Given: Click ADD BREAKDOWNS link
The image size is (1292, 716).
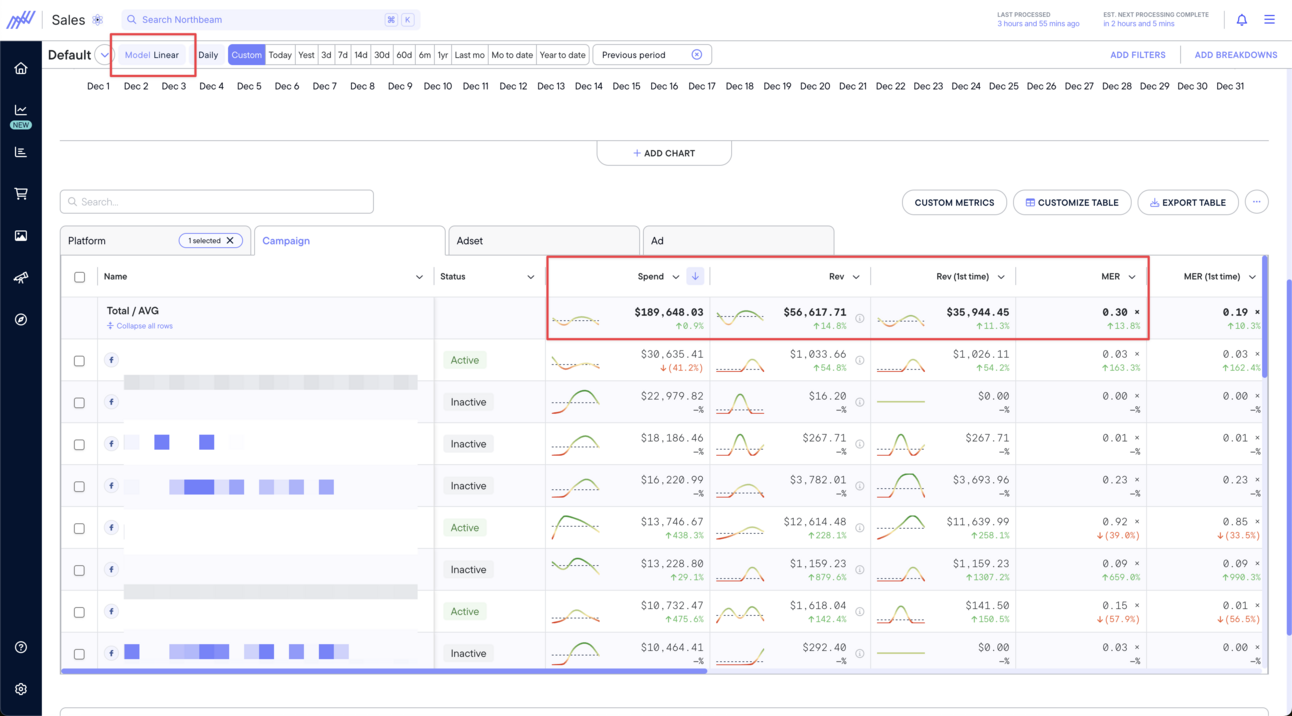Looking at the screenshot, I should [x=1235, y=55].
